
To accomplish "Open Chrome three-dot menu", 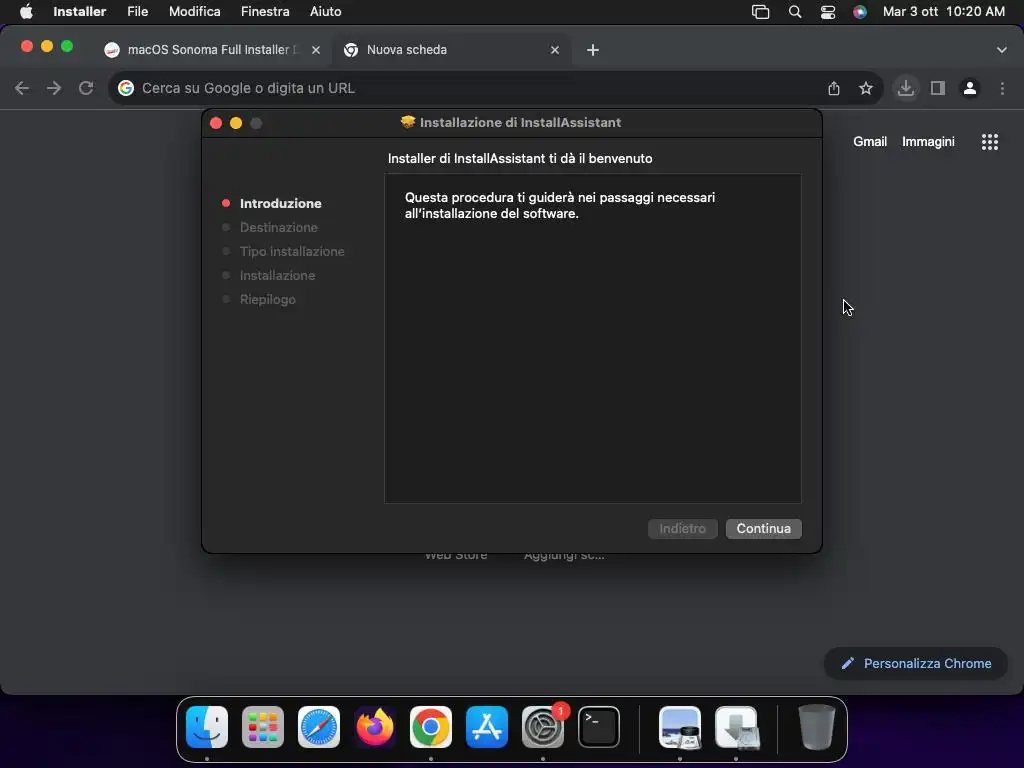I will [1002, 88].
